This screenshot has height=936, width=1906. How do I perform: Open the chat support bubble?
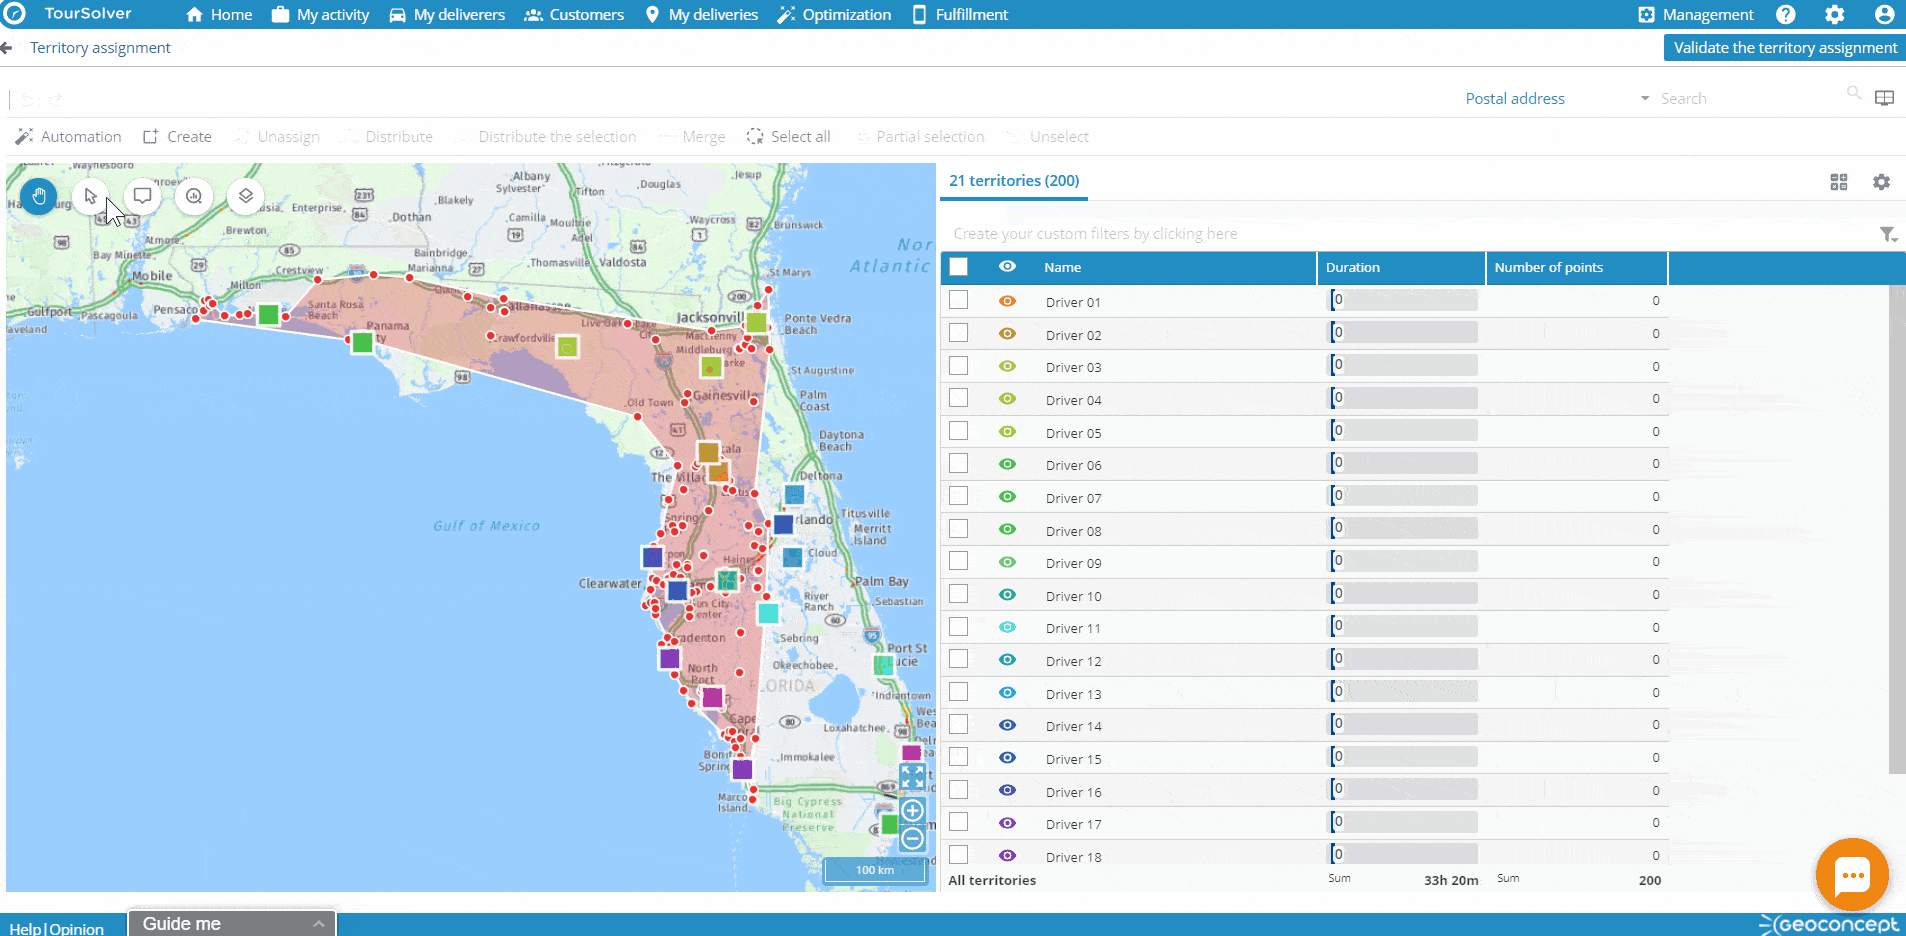tap(1851, 875)
